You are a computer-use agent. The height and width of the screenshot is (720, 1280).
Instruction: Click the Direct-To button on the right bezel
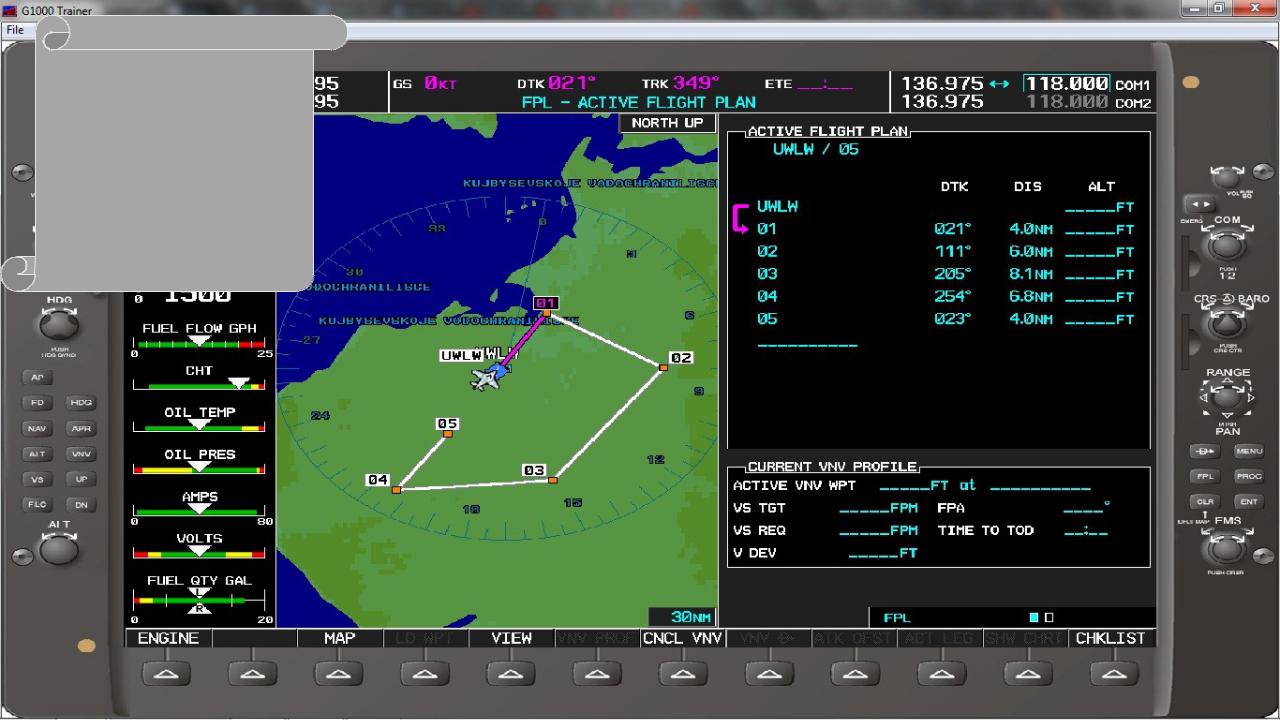point(1206,451)
